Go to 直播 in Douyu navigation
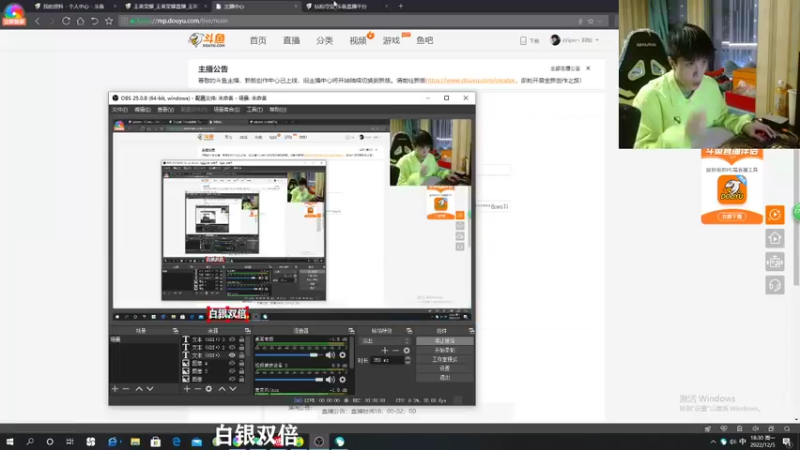800x450 pixels. pos(291,40)
